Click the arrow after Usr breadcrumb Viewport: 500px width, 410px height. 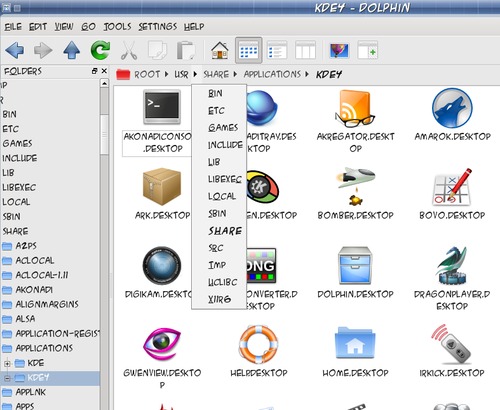pos(195,74)
